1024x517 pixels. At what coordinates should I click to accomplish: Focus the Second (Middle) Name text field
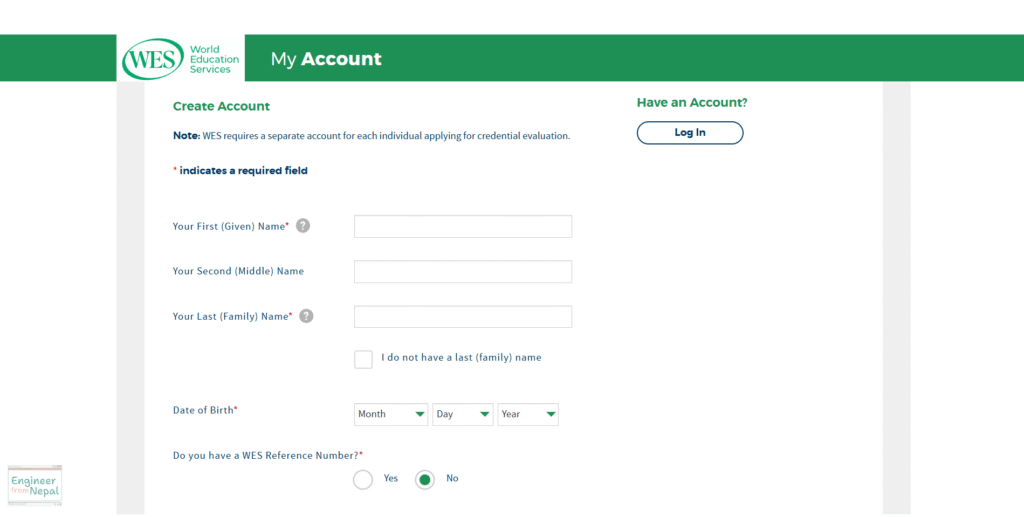pyautogui.click(x=463, y=272)
